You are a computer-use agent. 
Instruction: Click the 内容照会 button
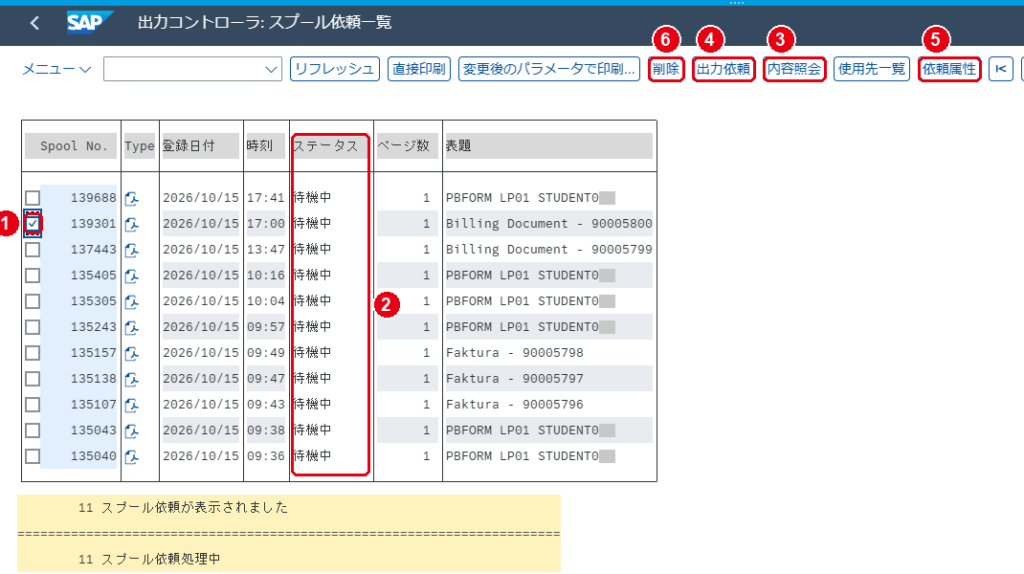794,69
